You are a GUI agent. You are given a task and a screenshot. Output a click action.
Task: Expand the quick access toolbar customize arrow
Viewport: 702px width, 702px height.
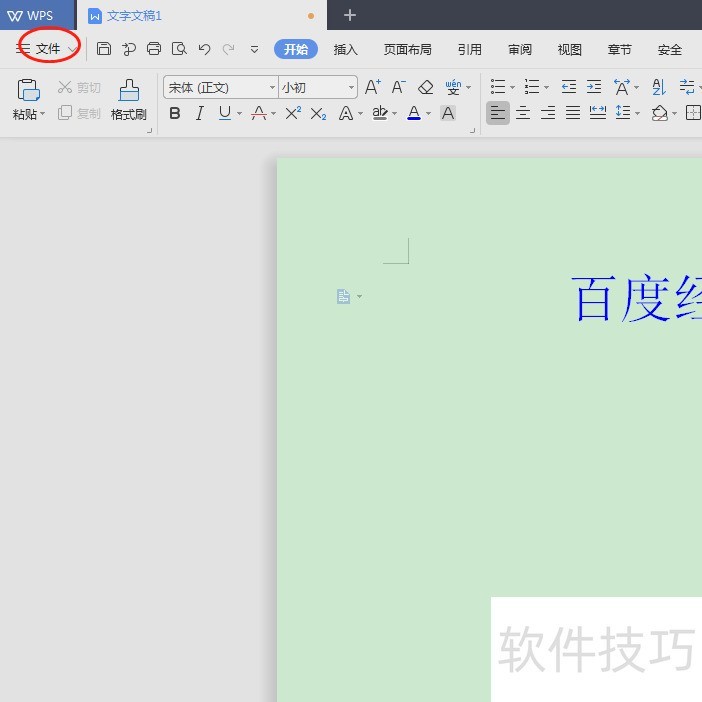click(254, 49)
